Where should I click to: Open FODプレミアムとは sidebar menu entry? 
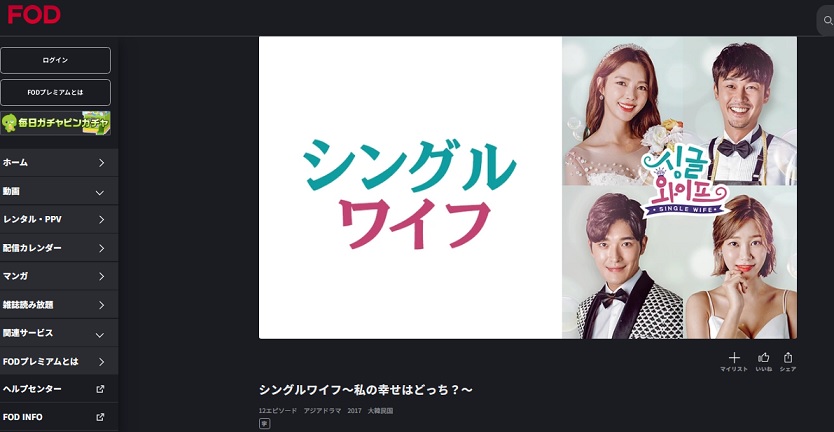59,361
